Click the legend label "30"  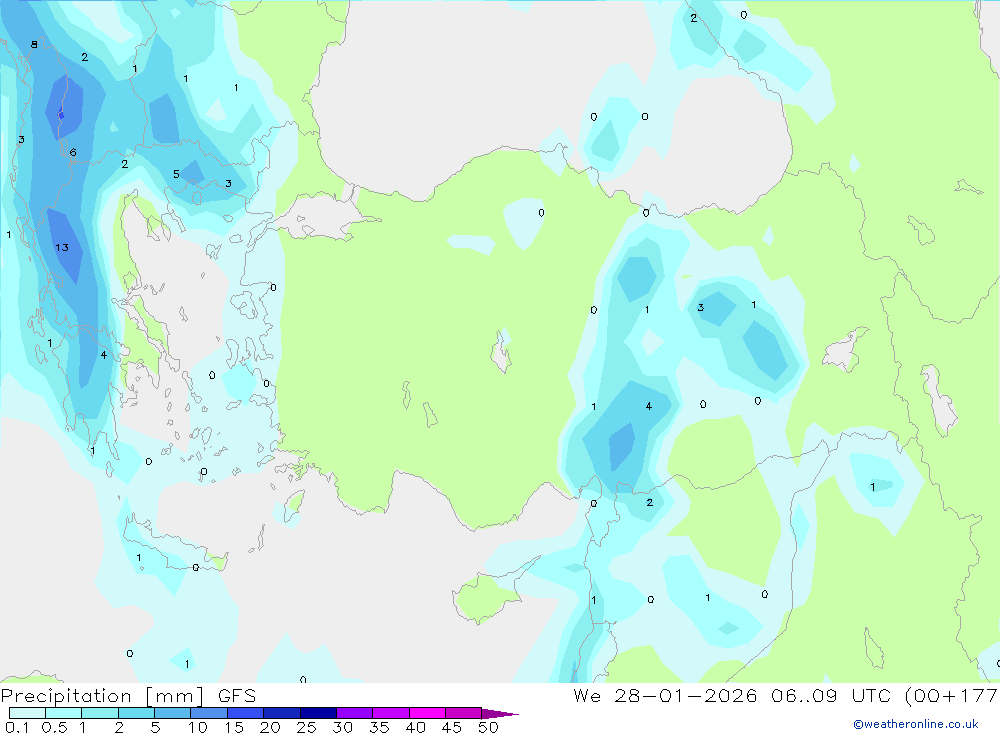tap(343, 727)
